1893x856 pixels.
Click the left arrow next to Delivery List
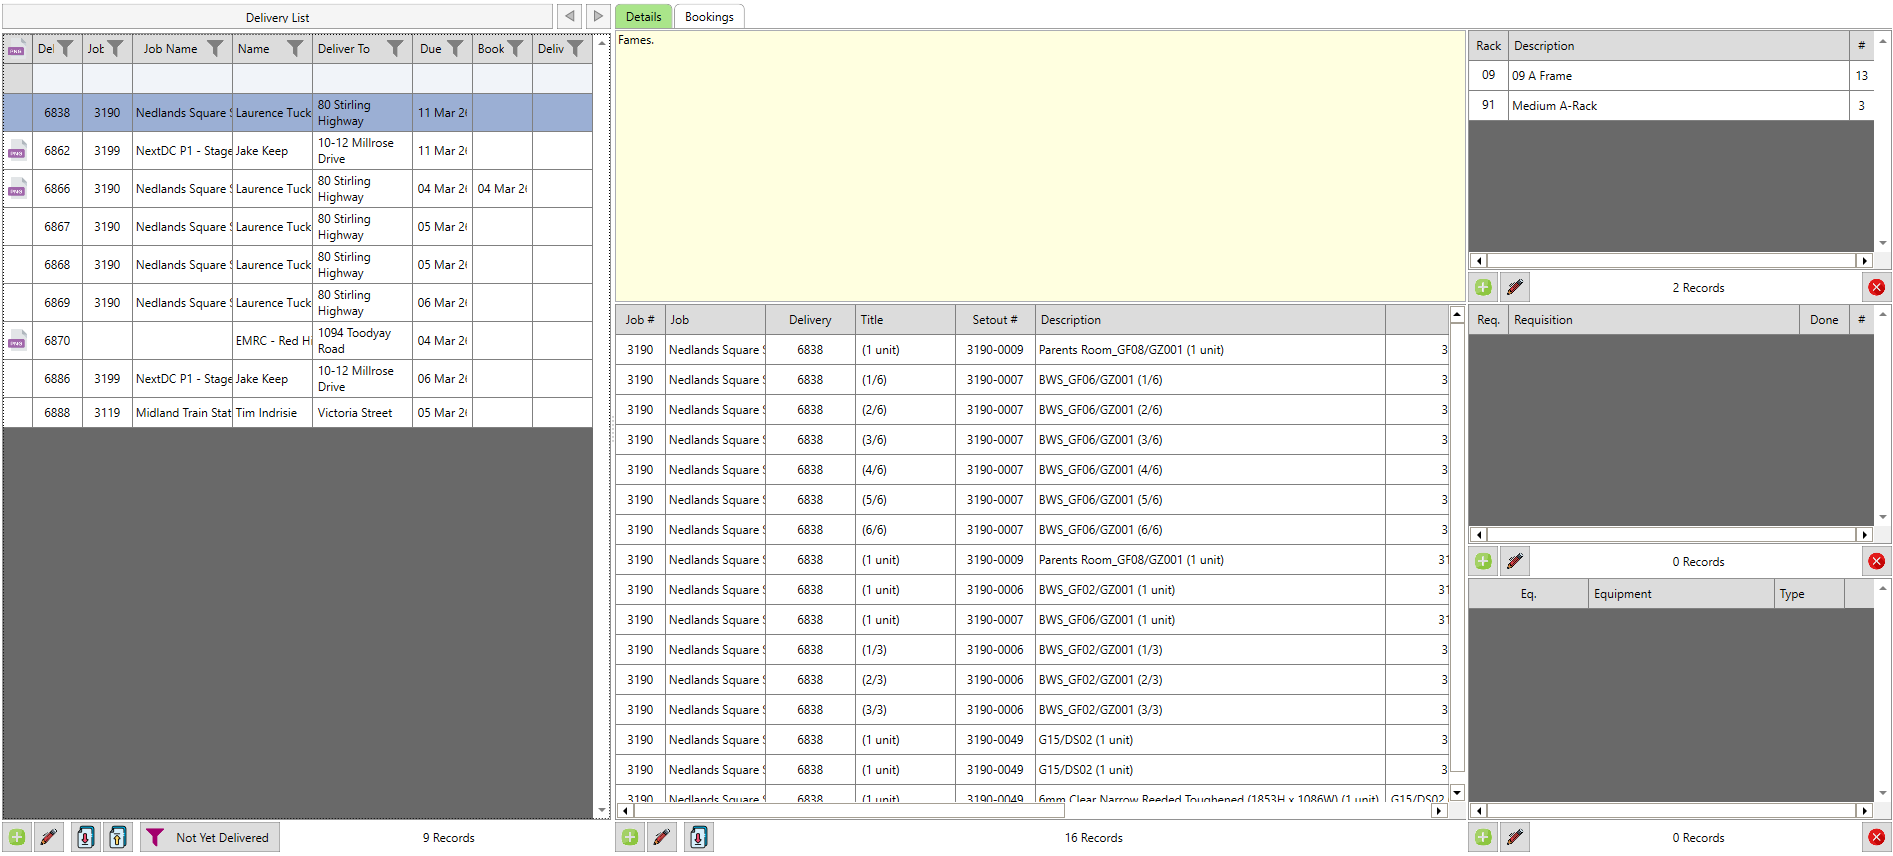point(569,16)
